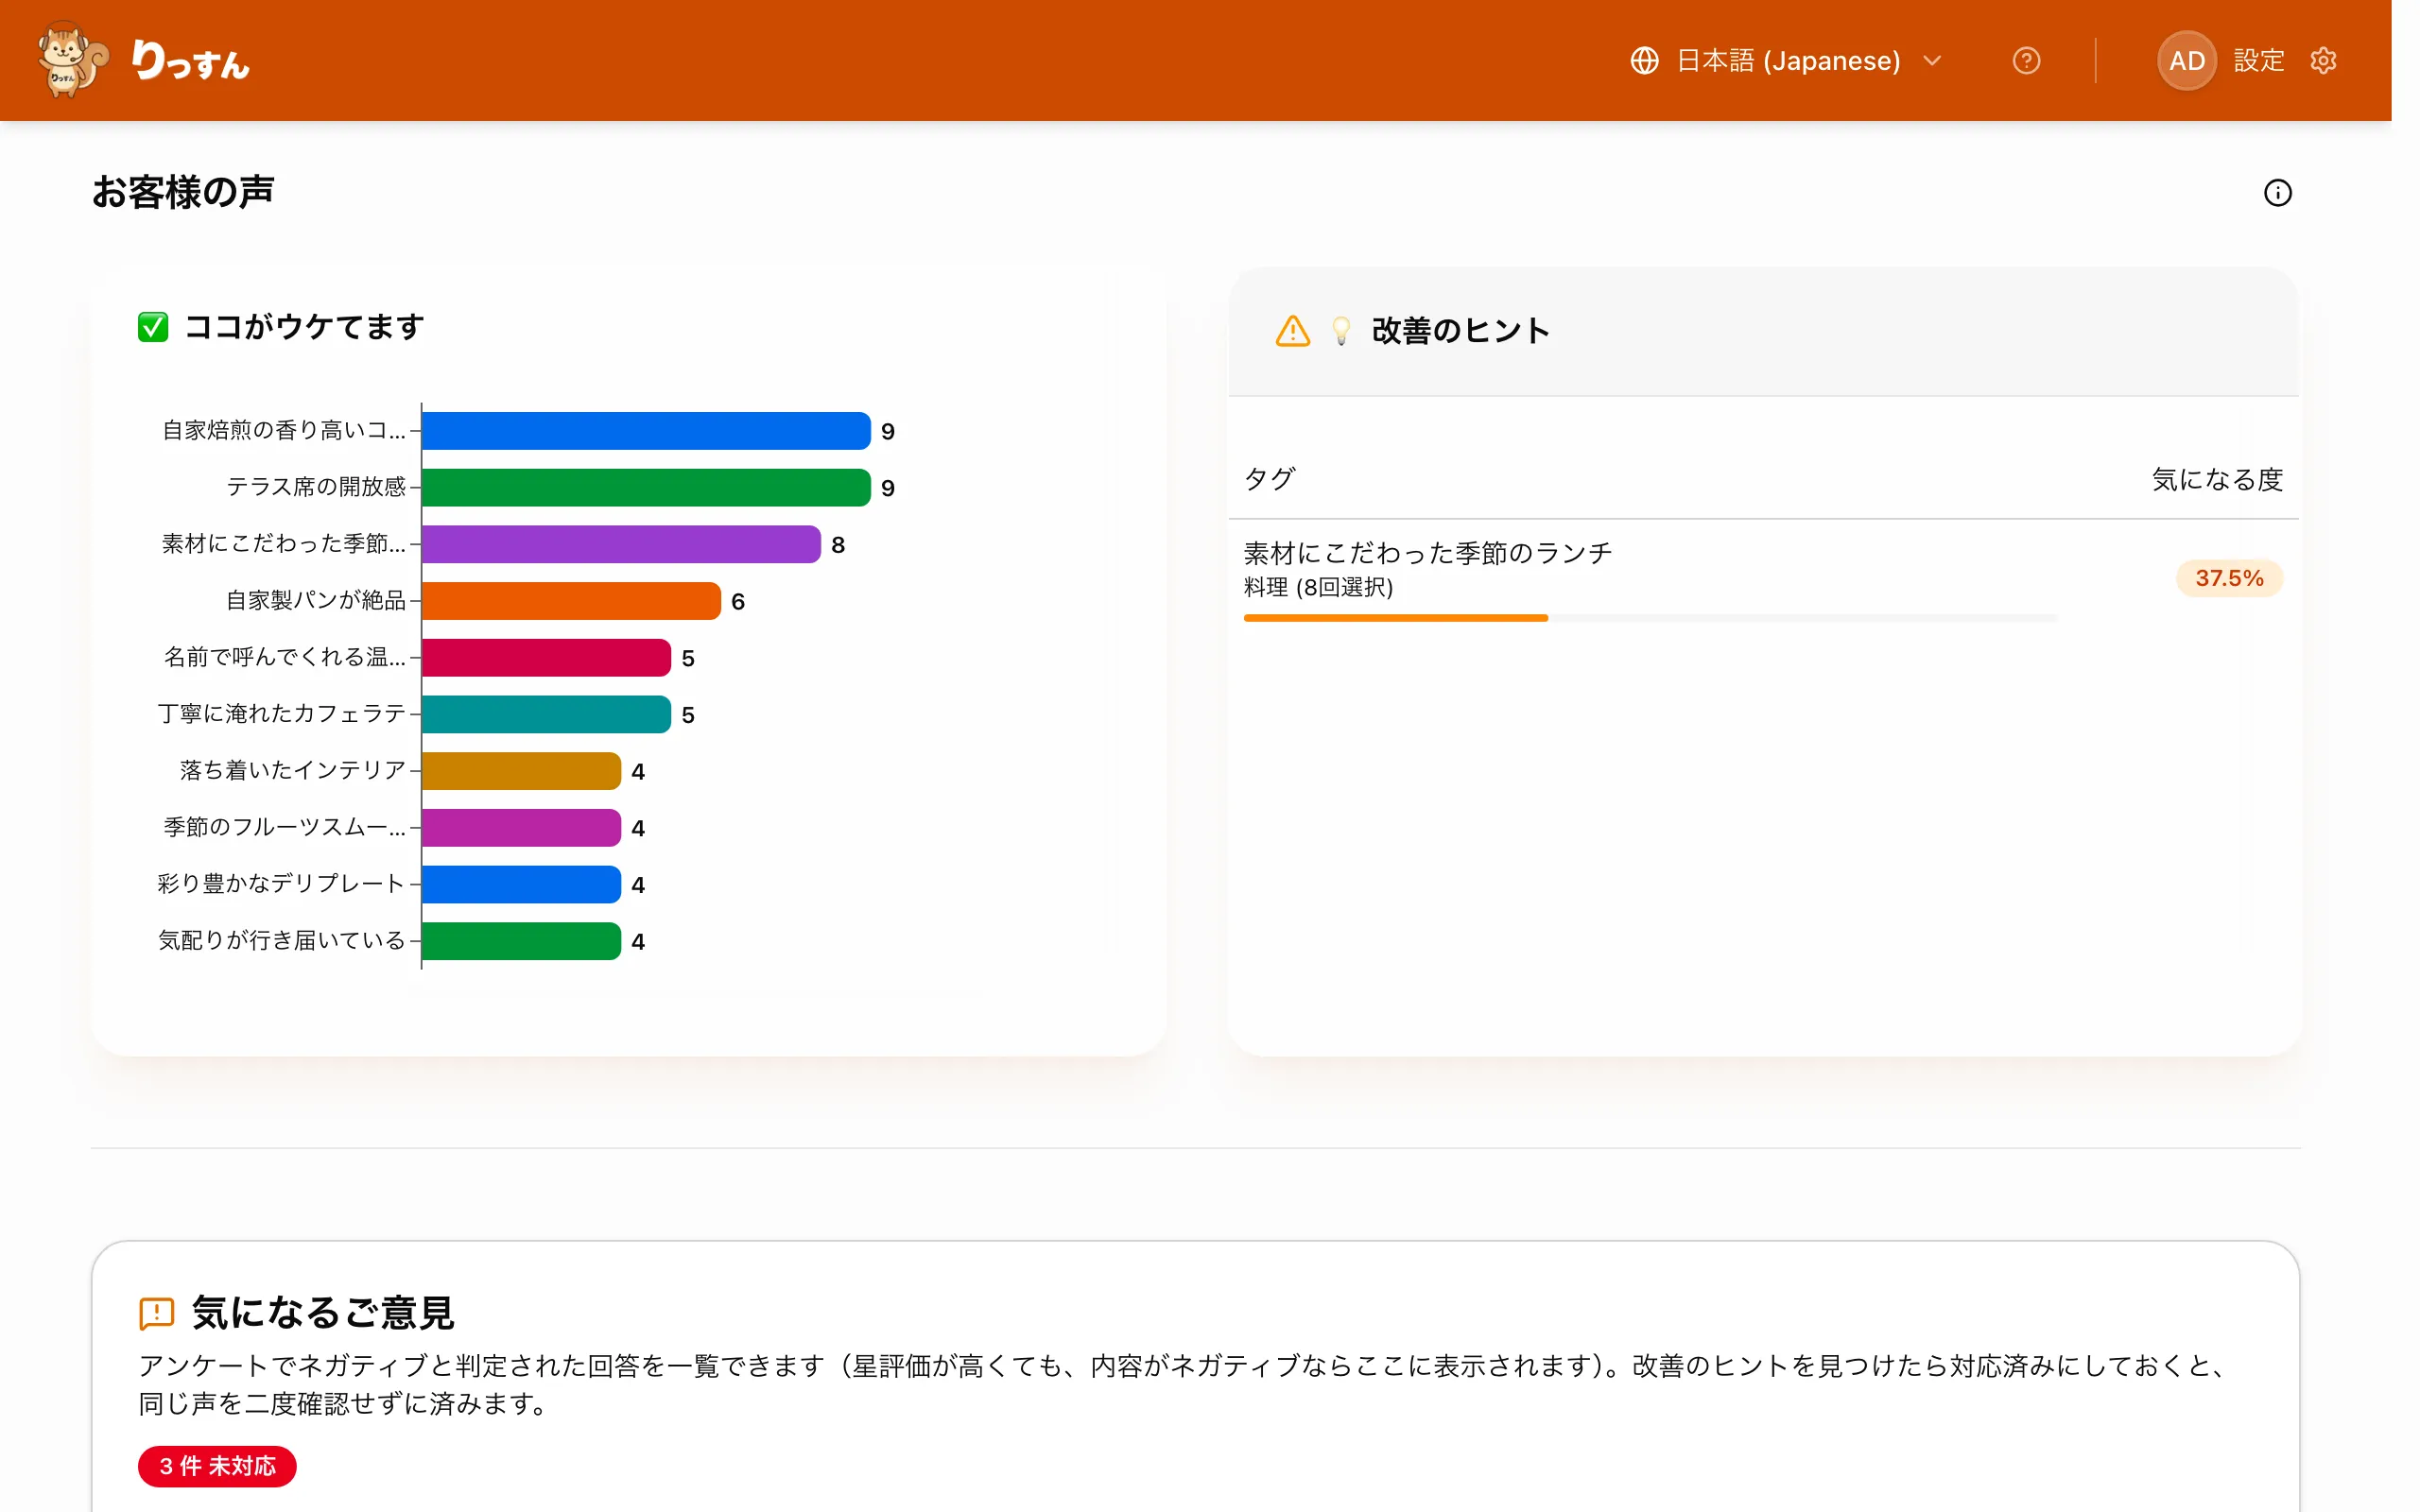Image resolution: width=2420 pixels, height=1512 pixels.
Task: Click the squirrel mascot logo
Action: 73,60
